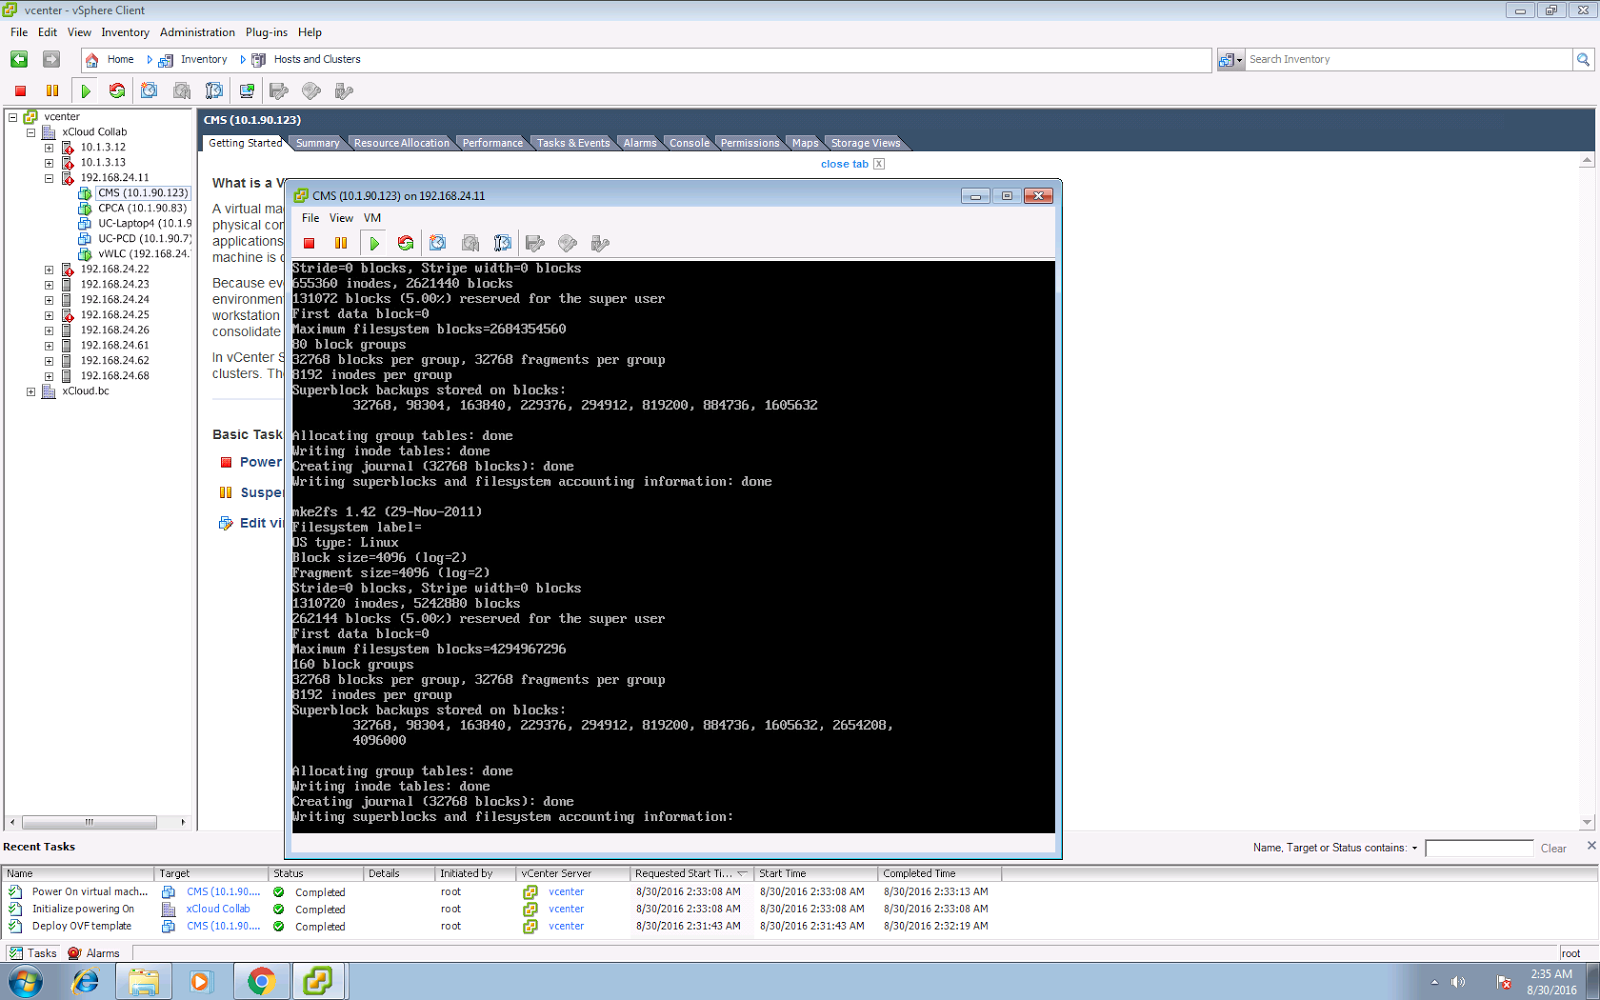This screenshot has height=1000, width=1600.
Task: Collapse the 192.168.24.11 host tree node
Action: click(47, 176)
